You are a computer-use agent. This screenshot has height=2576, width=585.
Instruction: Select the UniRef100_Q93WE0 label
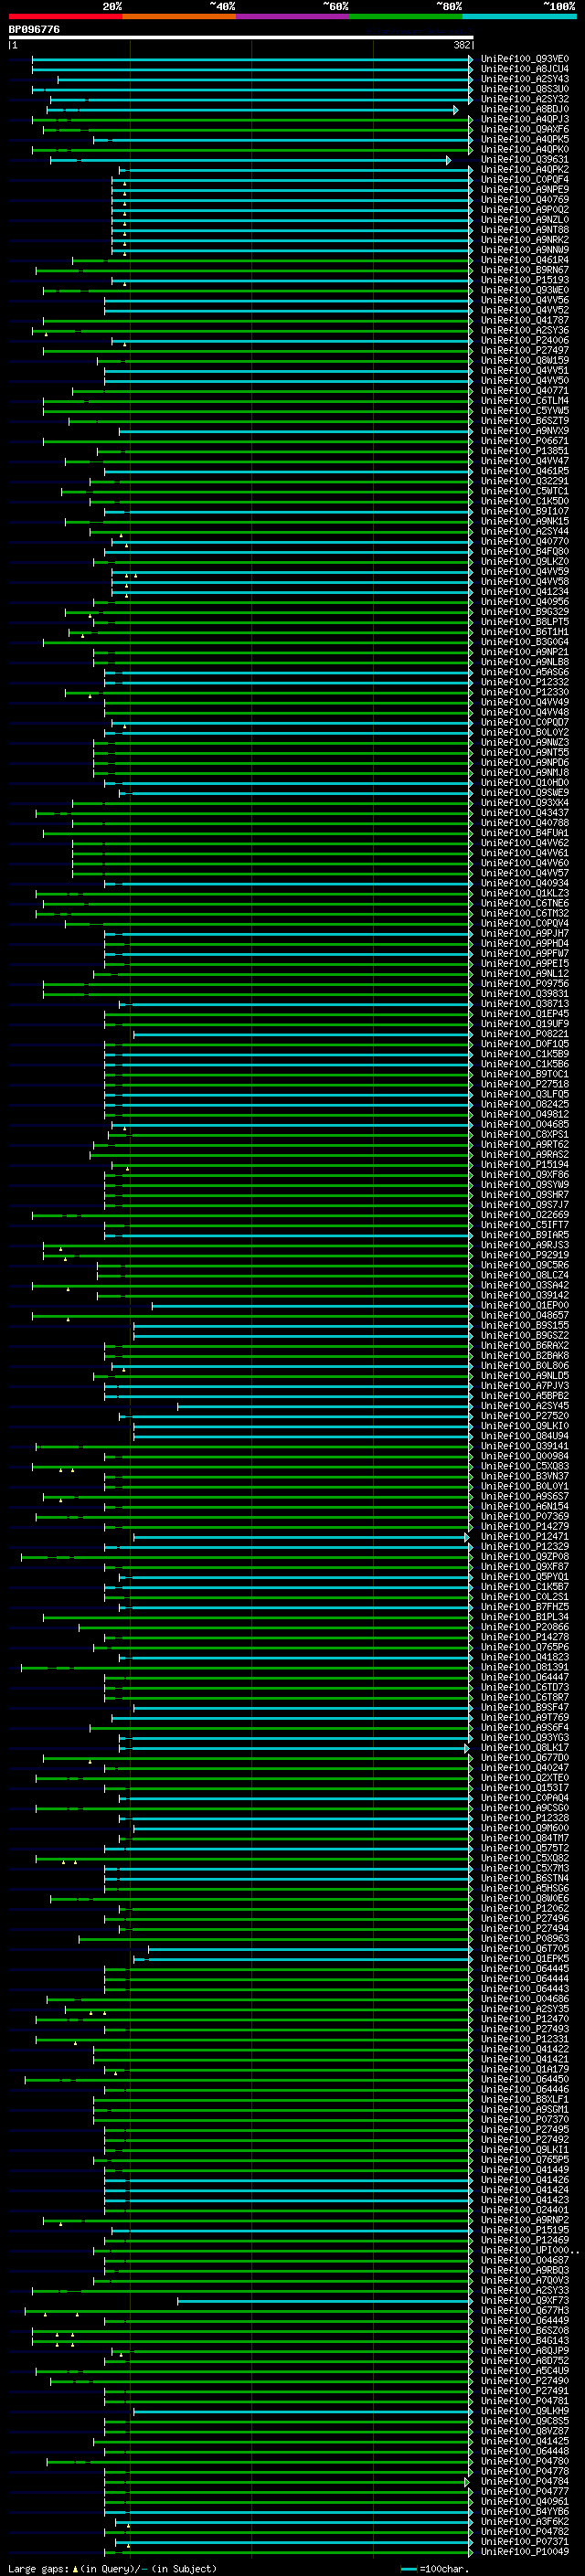click(525, 290)
